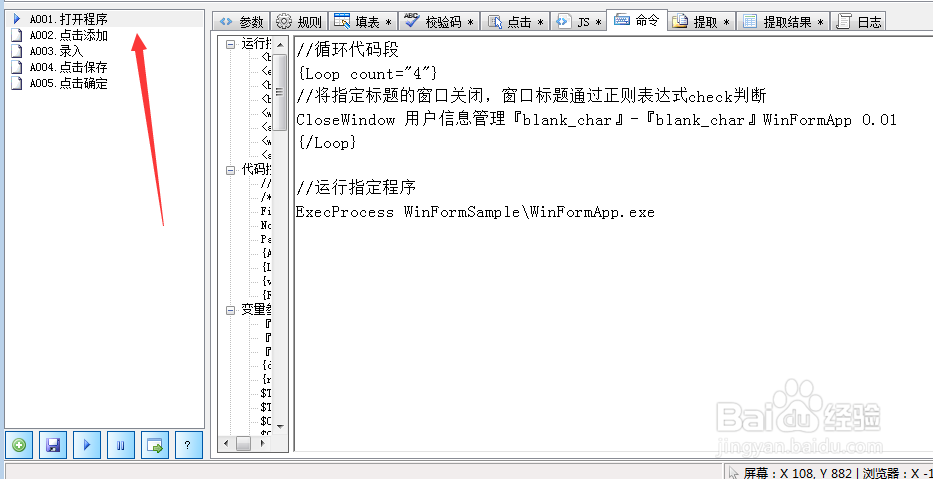Select step A001.打开程序
Screen dimensions: 933x479
click(x=68, y=20)
